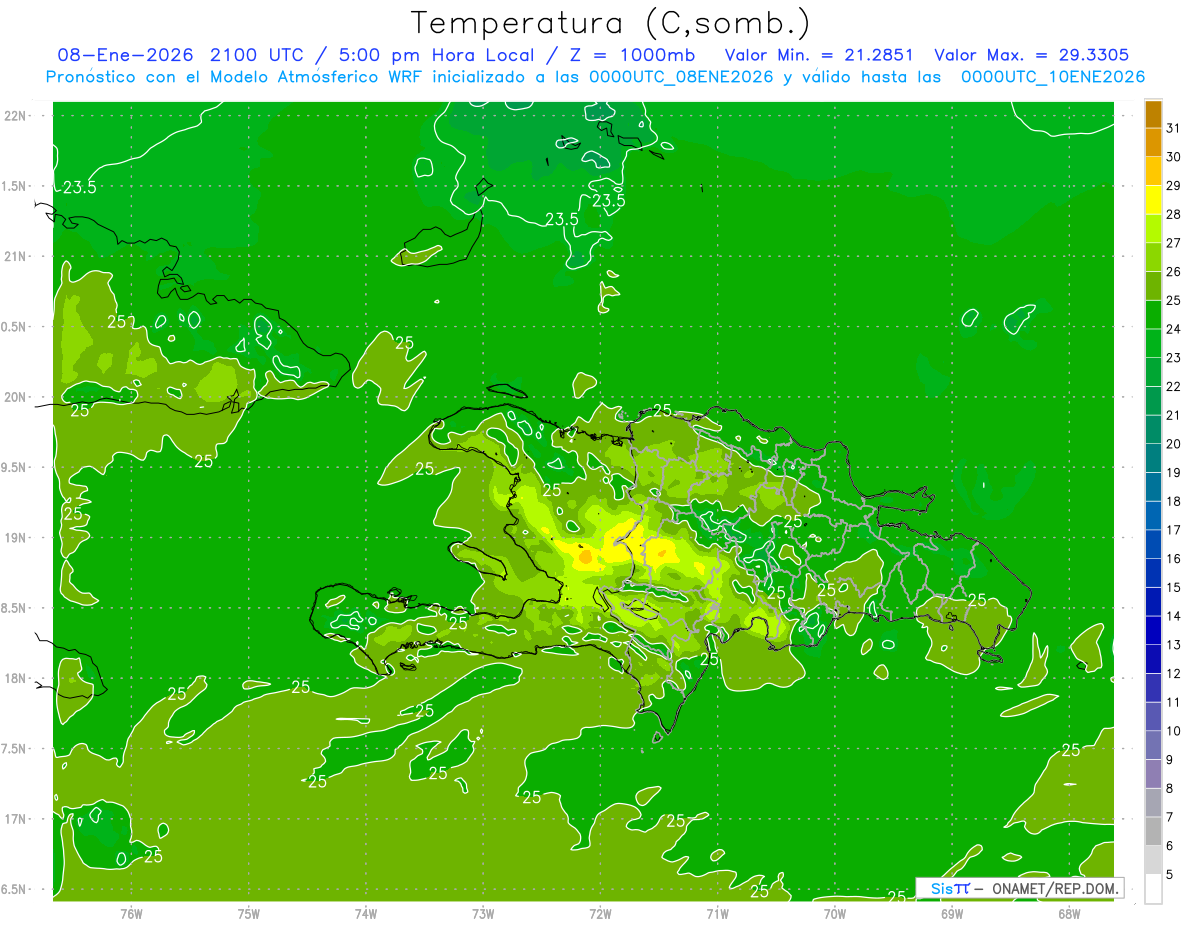The height and width of the screenshot is (927, 1200).
Task: Click the '76W' longitude axis label
Action: click(131, 913)
